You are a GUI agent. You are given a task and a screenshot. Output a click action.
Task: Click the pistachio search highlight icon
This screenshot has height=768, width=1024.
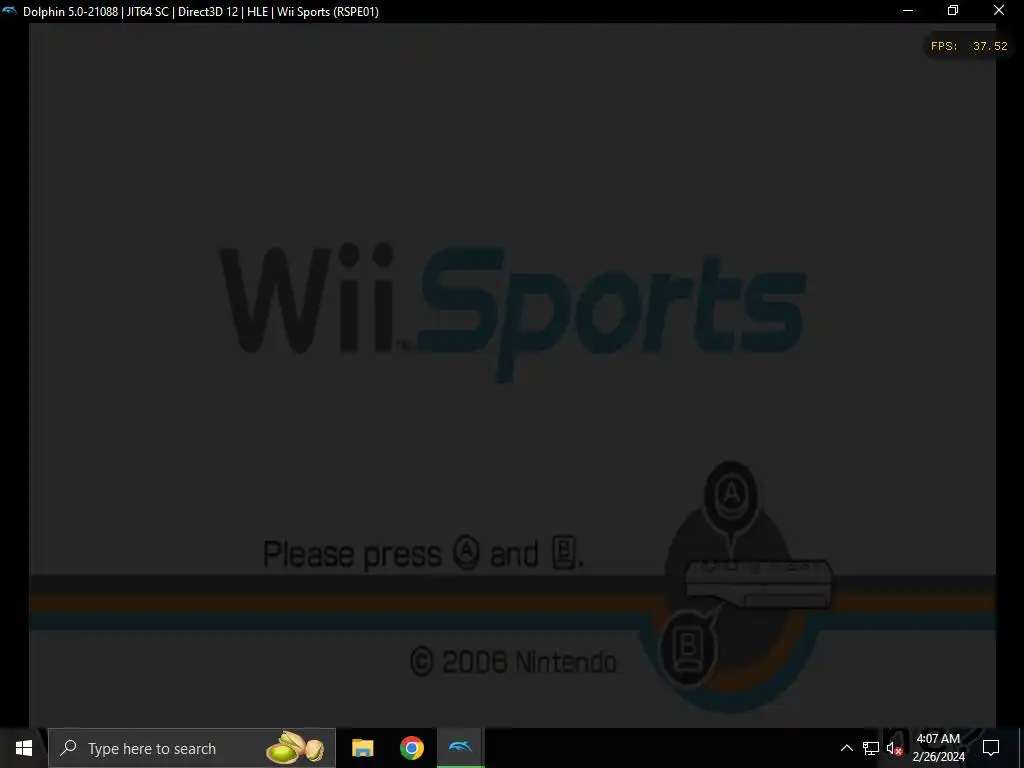click(x=295, y=748)
